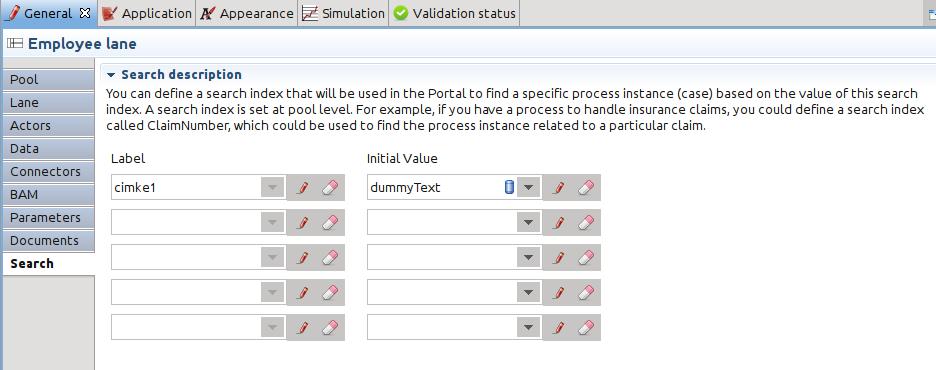Click the fourth row Label input field
Image resolution: width=936 pixels, height=370 pixels.
pos(187,292)
